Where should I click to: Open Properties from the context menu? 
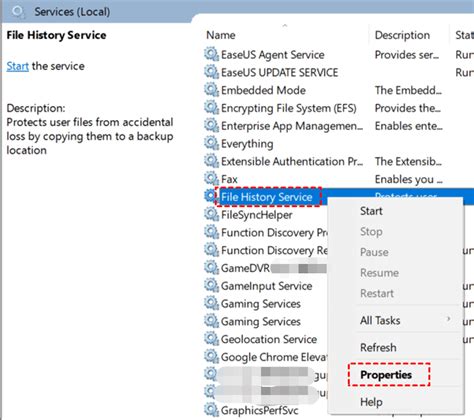click(386, 375)
